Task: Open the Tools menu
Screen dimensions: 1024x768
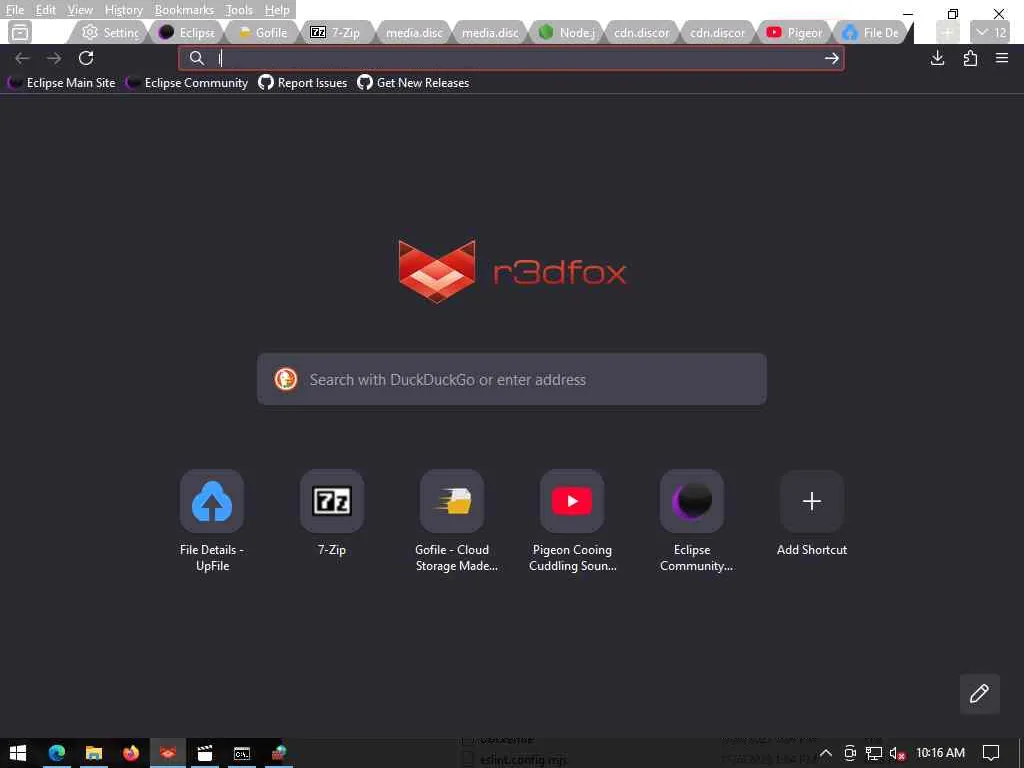Action: coord(238,10)
